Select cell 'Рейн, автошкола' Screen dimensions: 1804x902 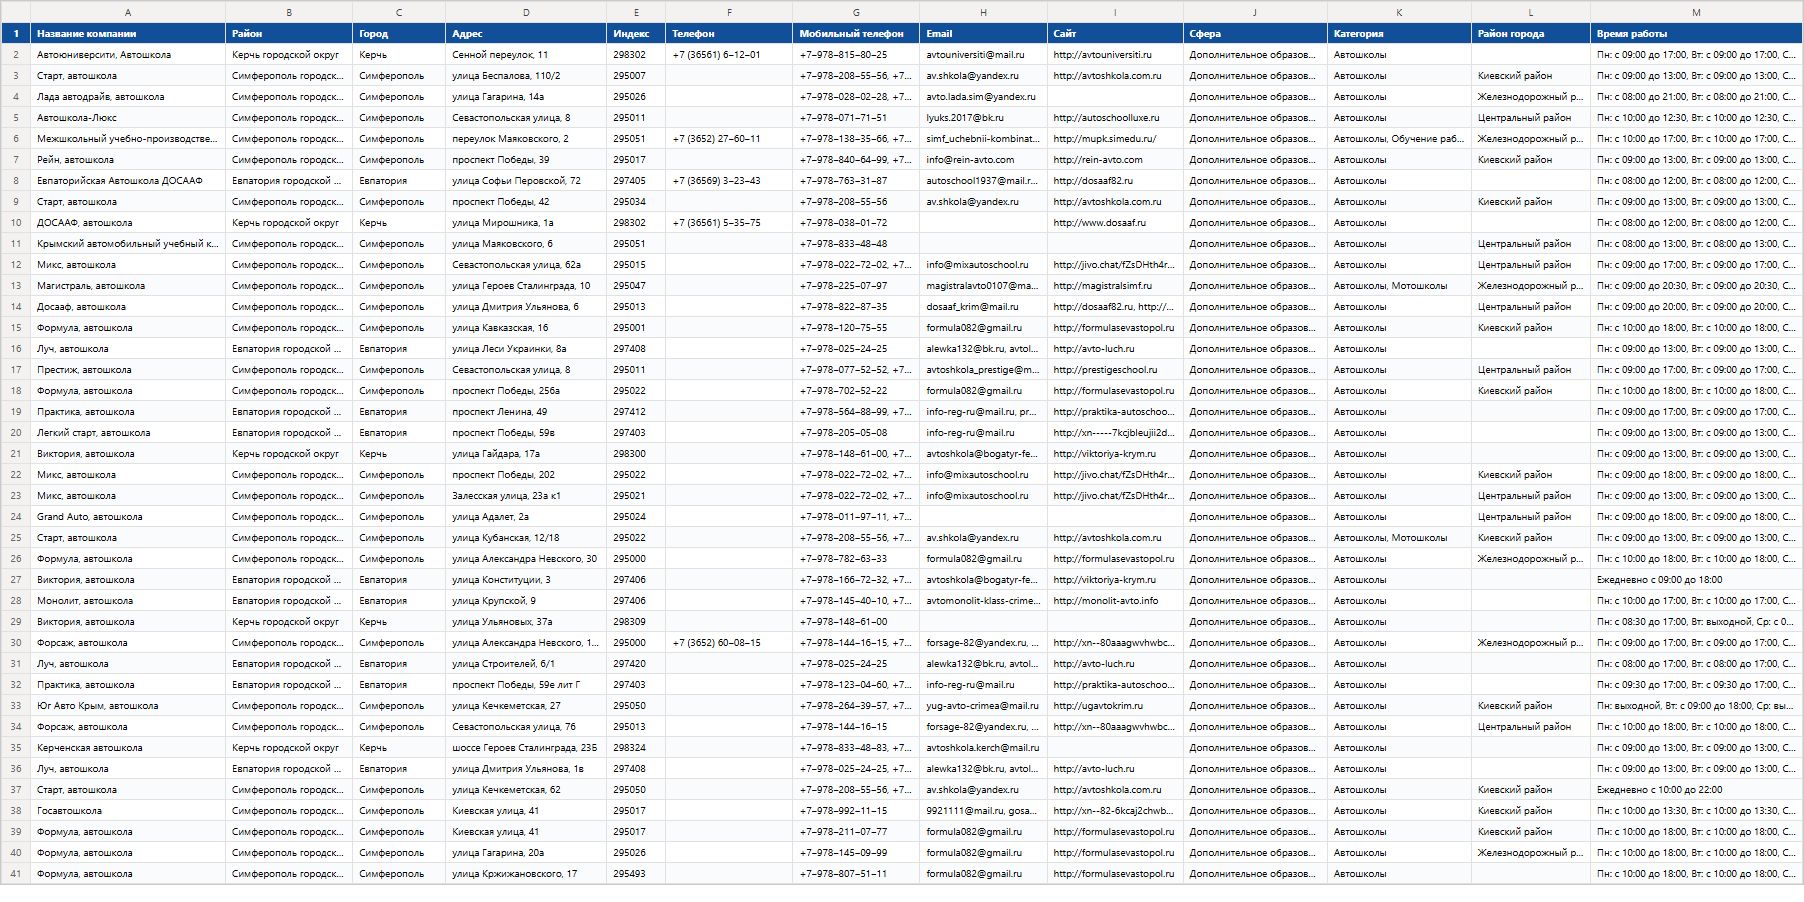coord(128,160)
